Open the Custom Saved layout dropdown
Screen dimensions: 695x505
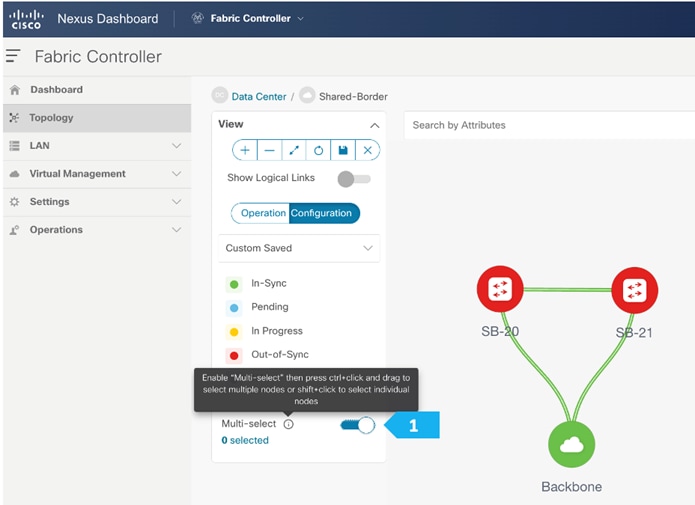[299, 248]
